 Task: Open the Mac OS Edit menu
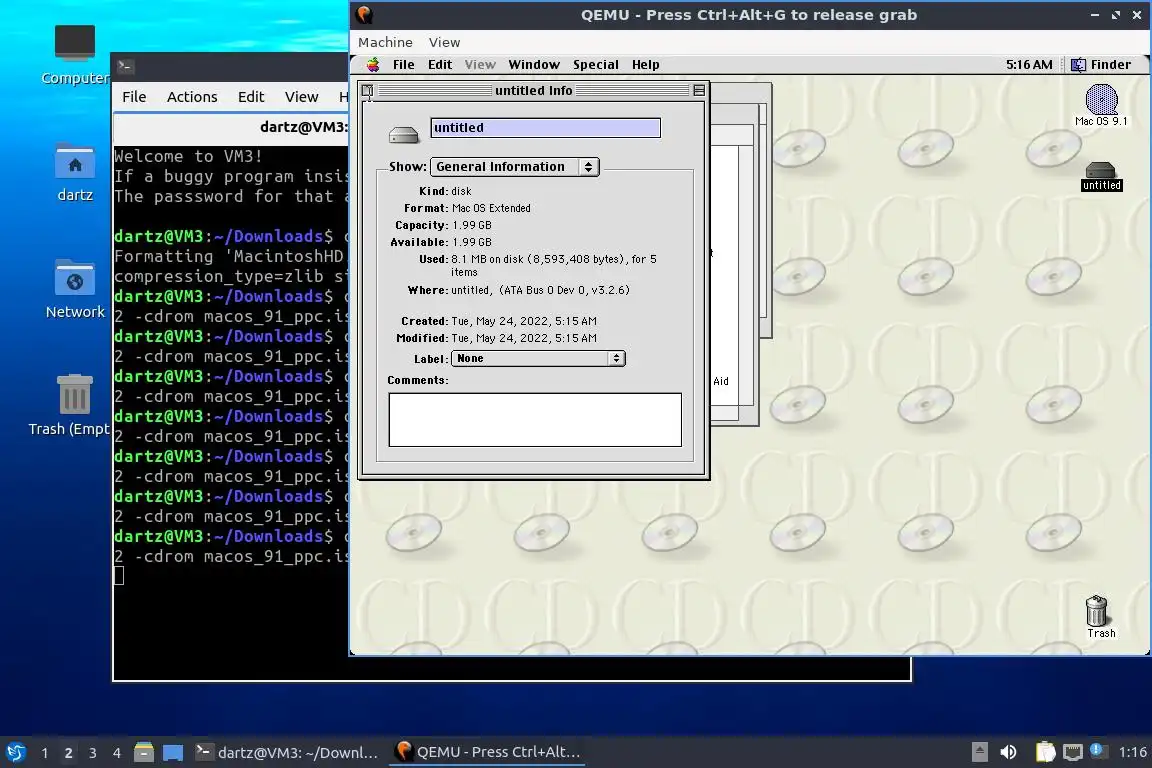click(x=440, y=65)
